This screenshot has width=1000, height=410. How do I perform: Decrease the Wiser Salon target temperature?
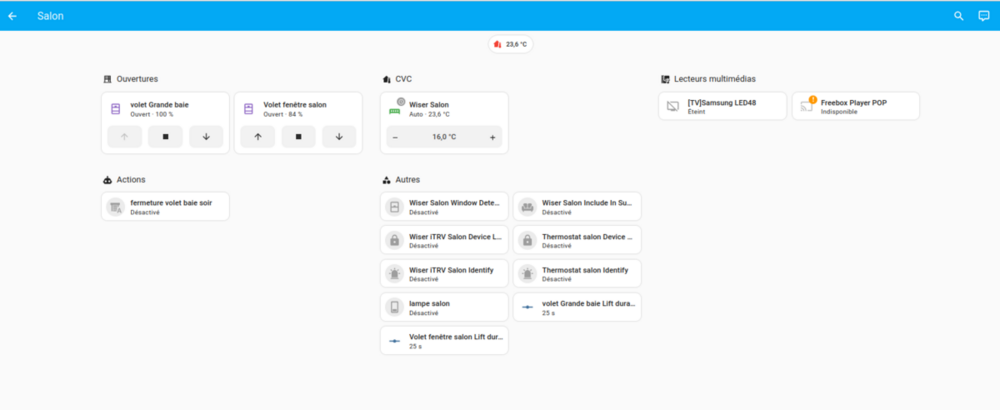coord(395,137)
